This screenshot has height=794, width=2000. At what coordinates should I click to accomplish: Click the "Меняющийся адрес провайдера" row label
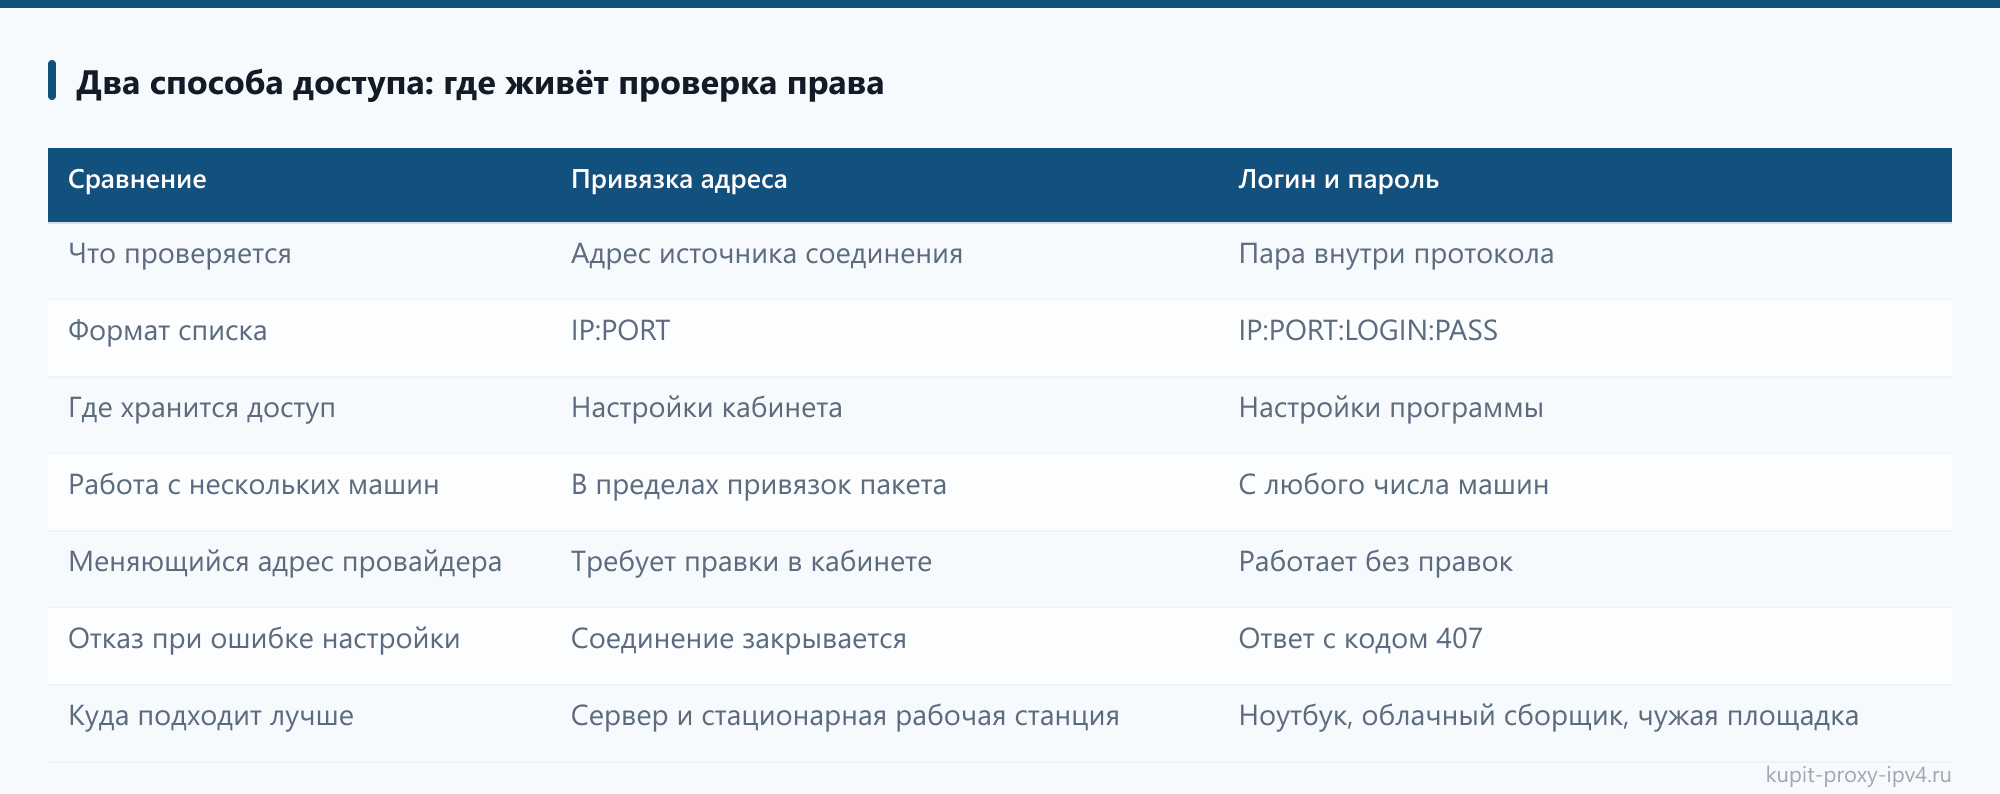click(285, 562)
